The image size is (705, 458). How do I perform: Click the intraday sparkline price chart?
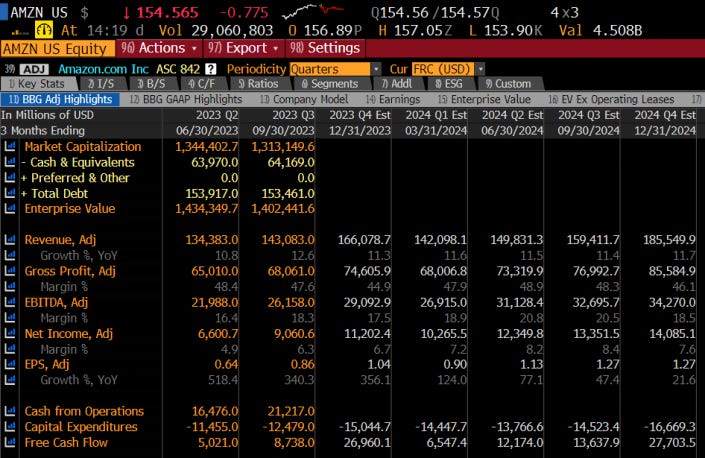pos(313,12)
